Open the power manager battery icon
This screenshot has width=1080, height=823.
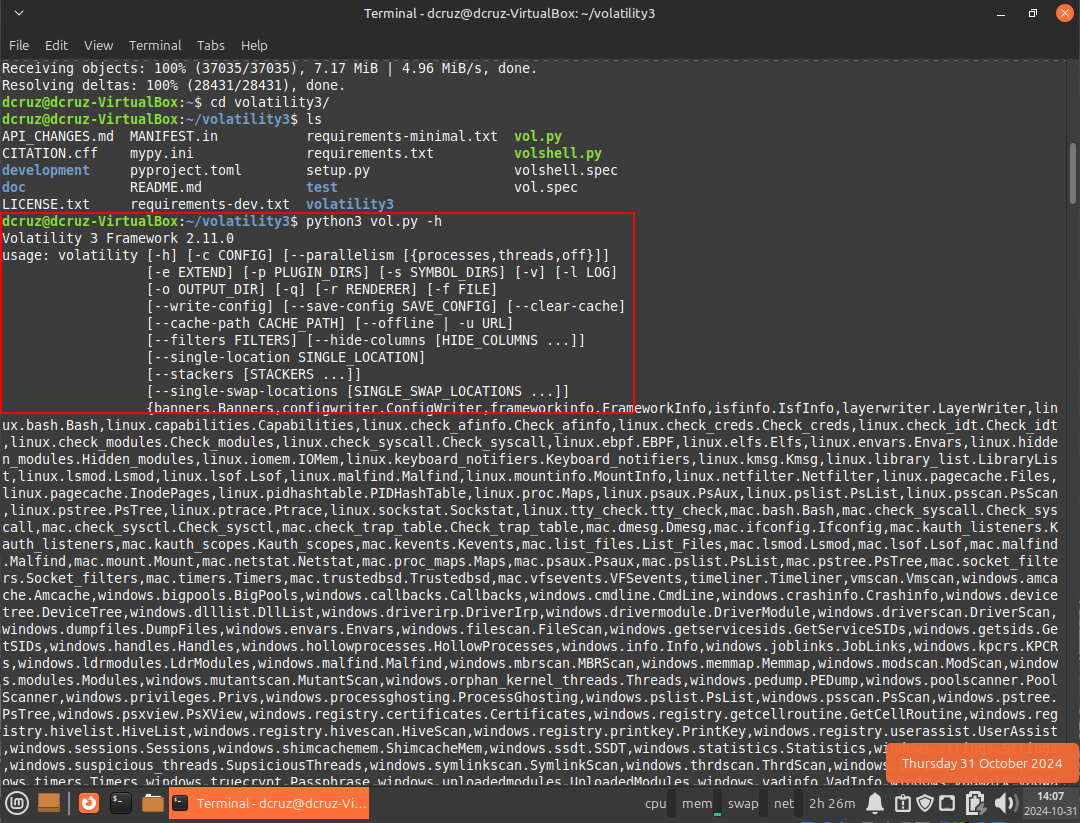pos(975,803)
